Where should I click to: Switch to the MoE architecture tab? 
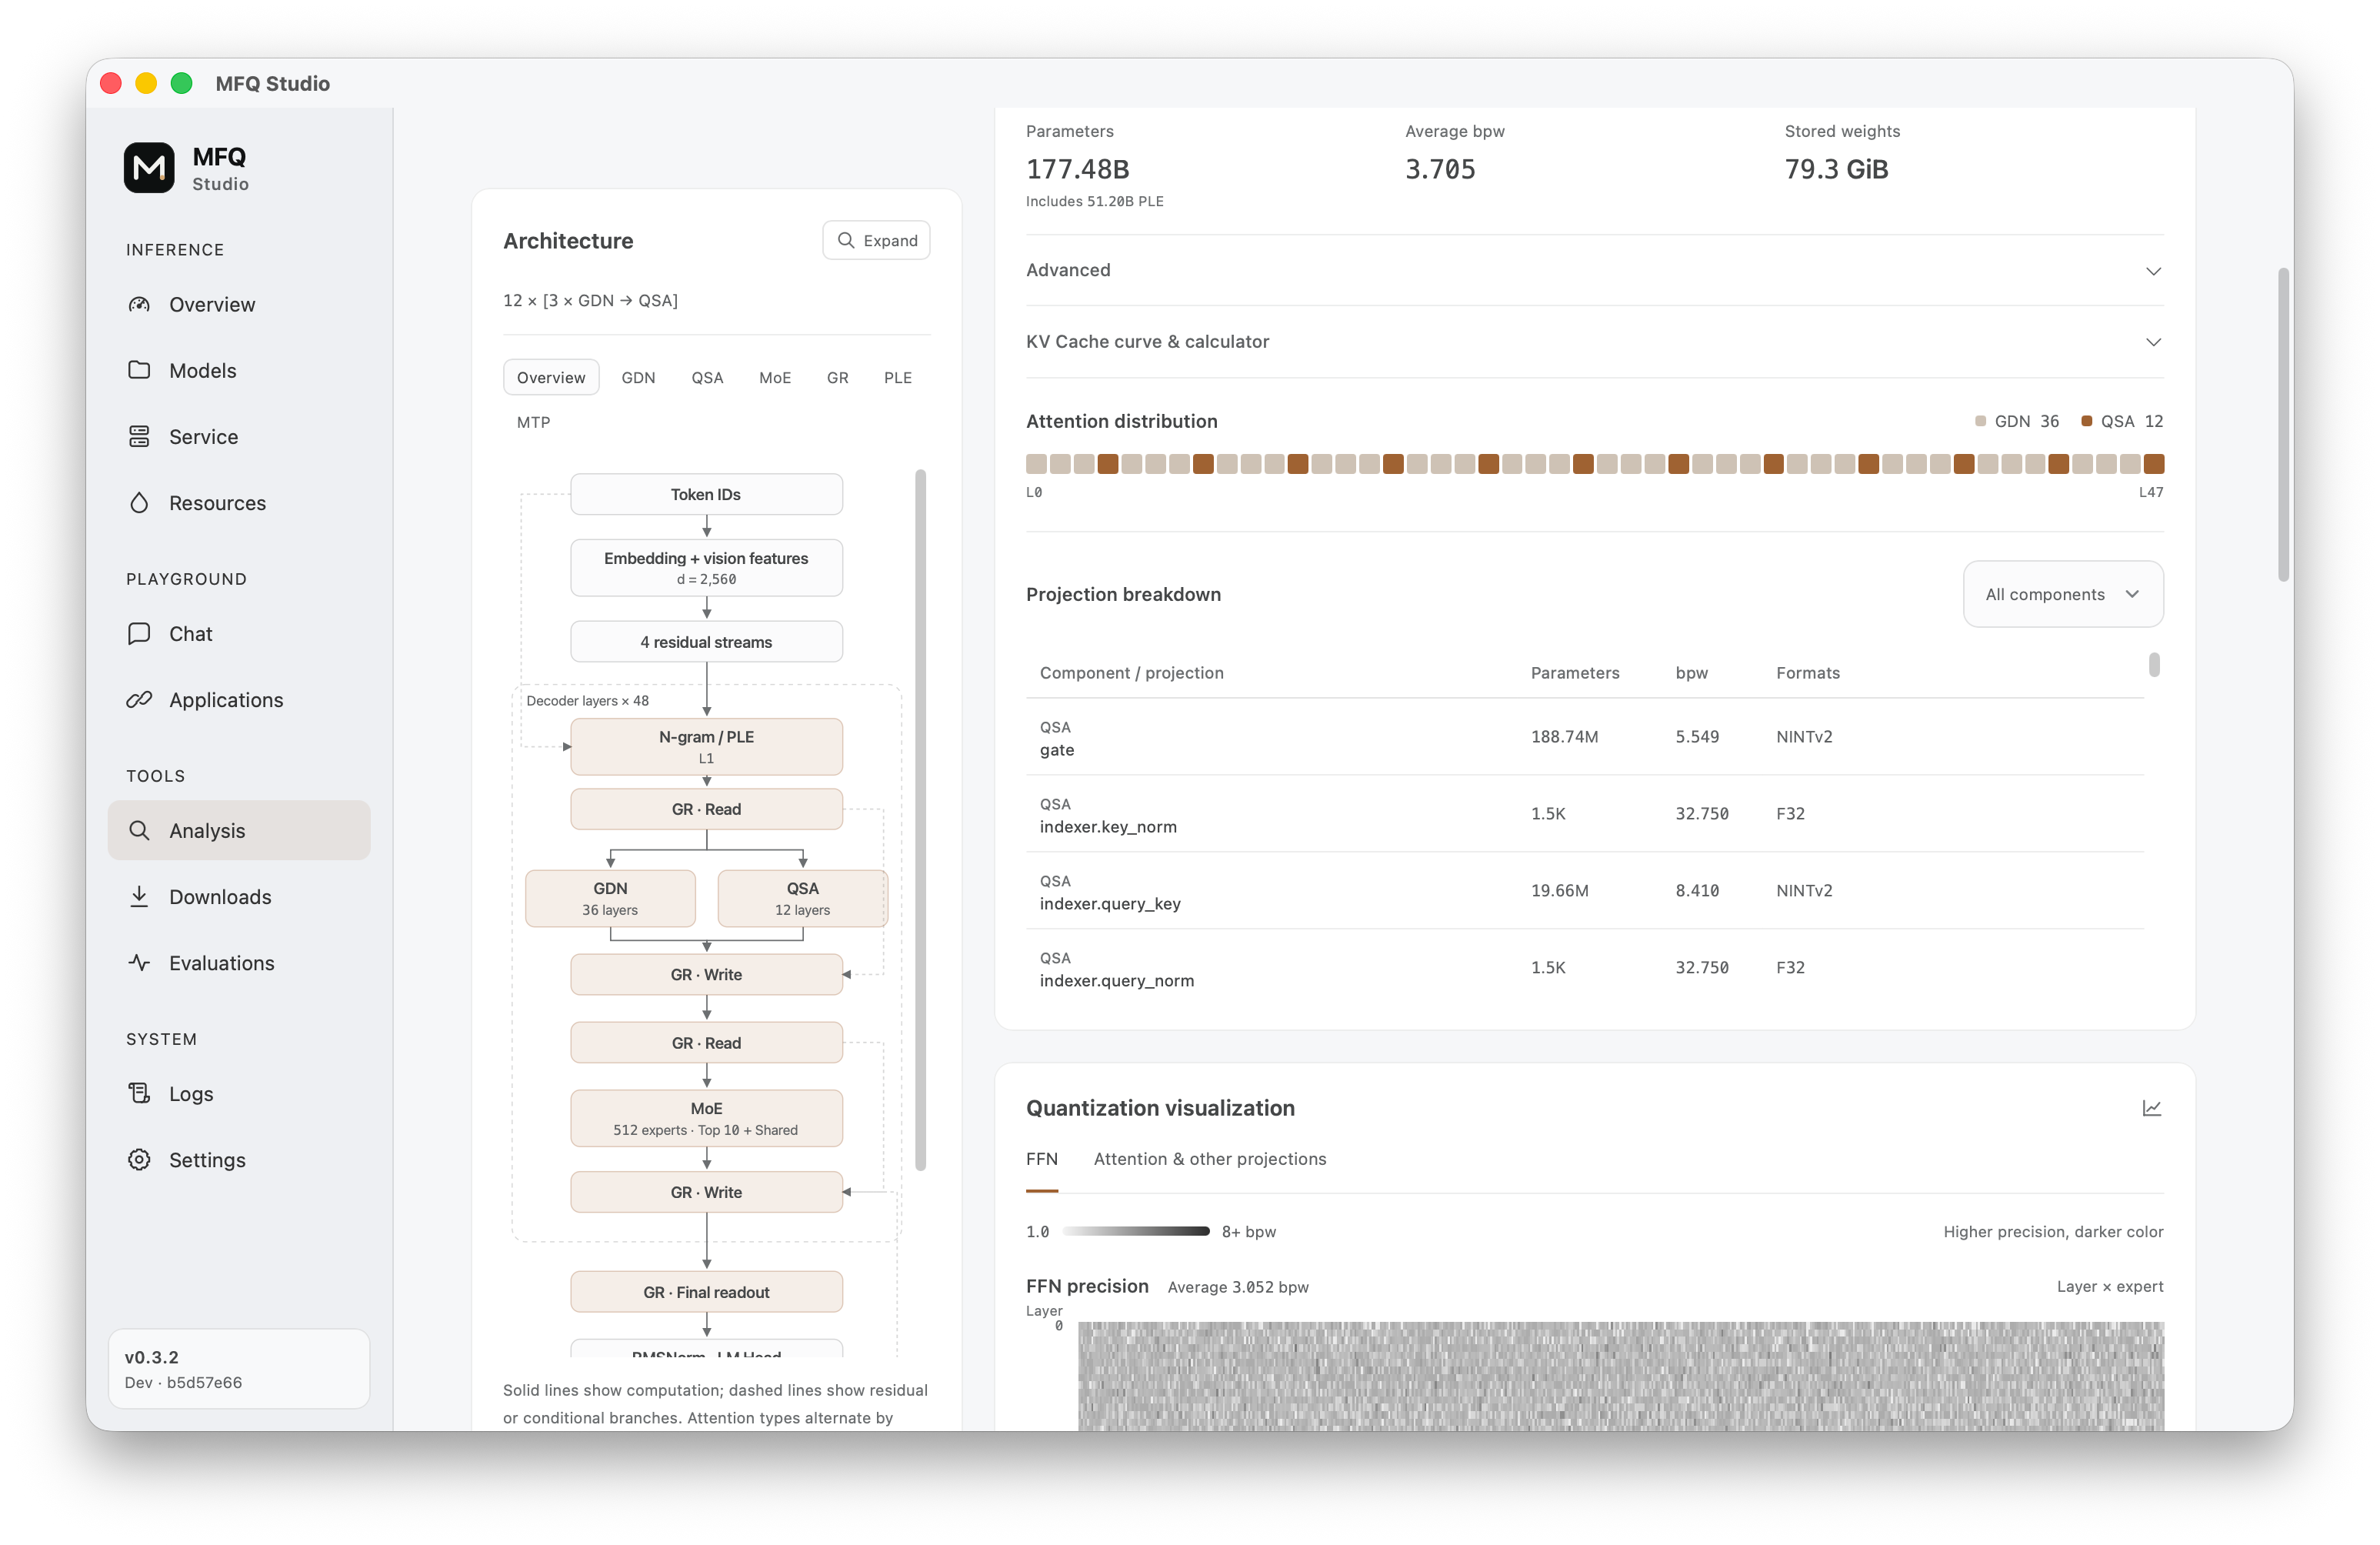click(x=775, y=377)
